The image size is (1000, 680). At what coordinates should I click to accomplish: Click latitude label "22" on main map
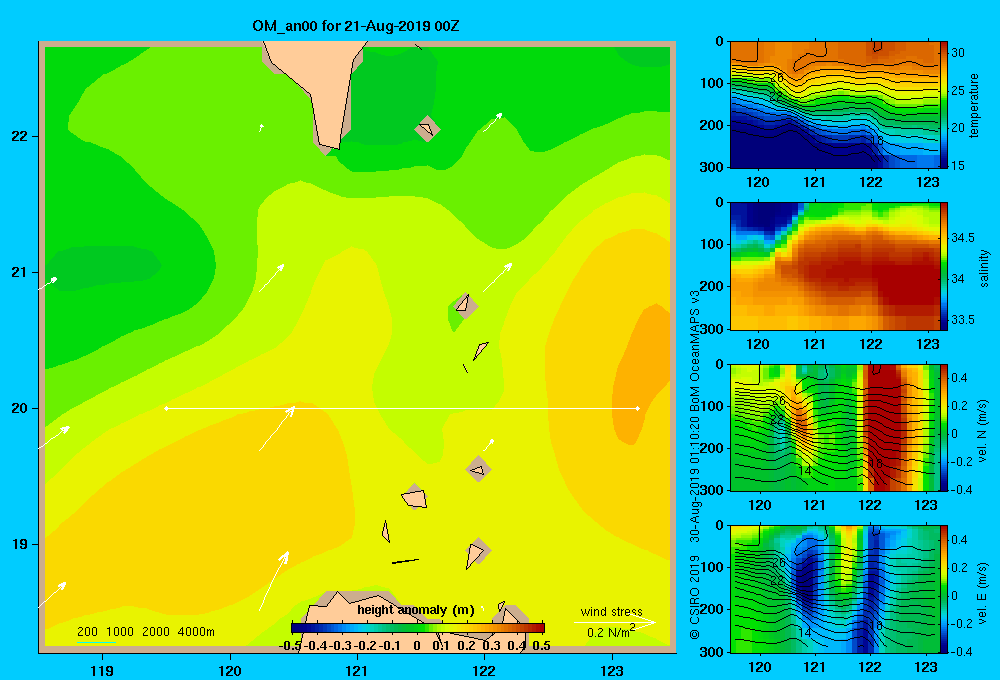[x=19, y=136]
